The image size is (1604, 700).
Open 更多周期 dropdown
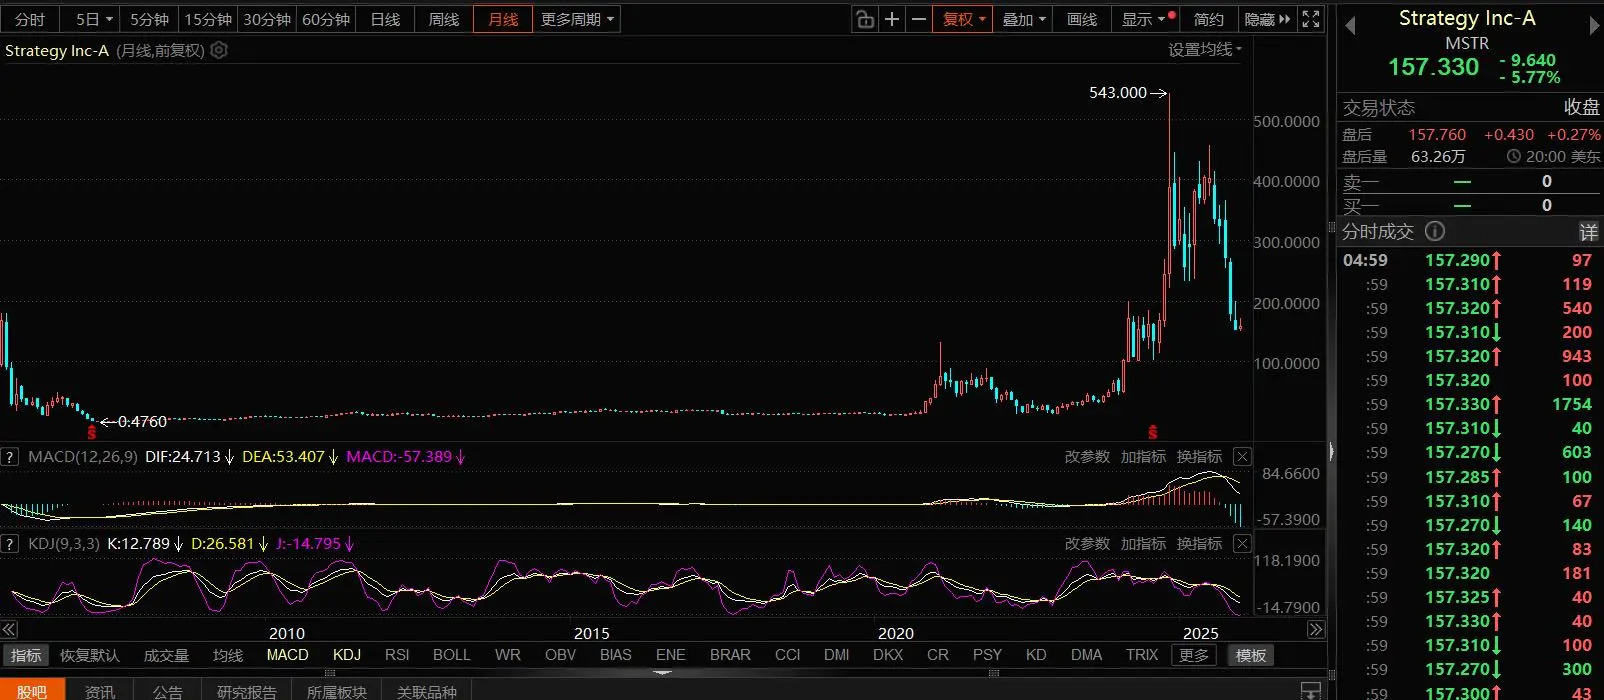[x=578, y=19]
